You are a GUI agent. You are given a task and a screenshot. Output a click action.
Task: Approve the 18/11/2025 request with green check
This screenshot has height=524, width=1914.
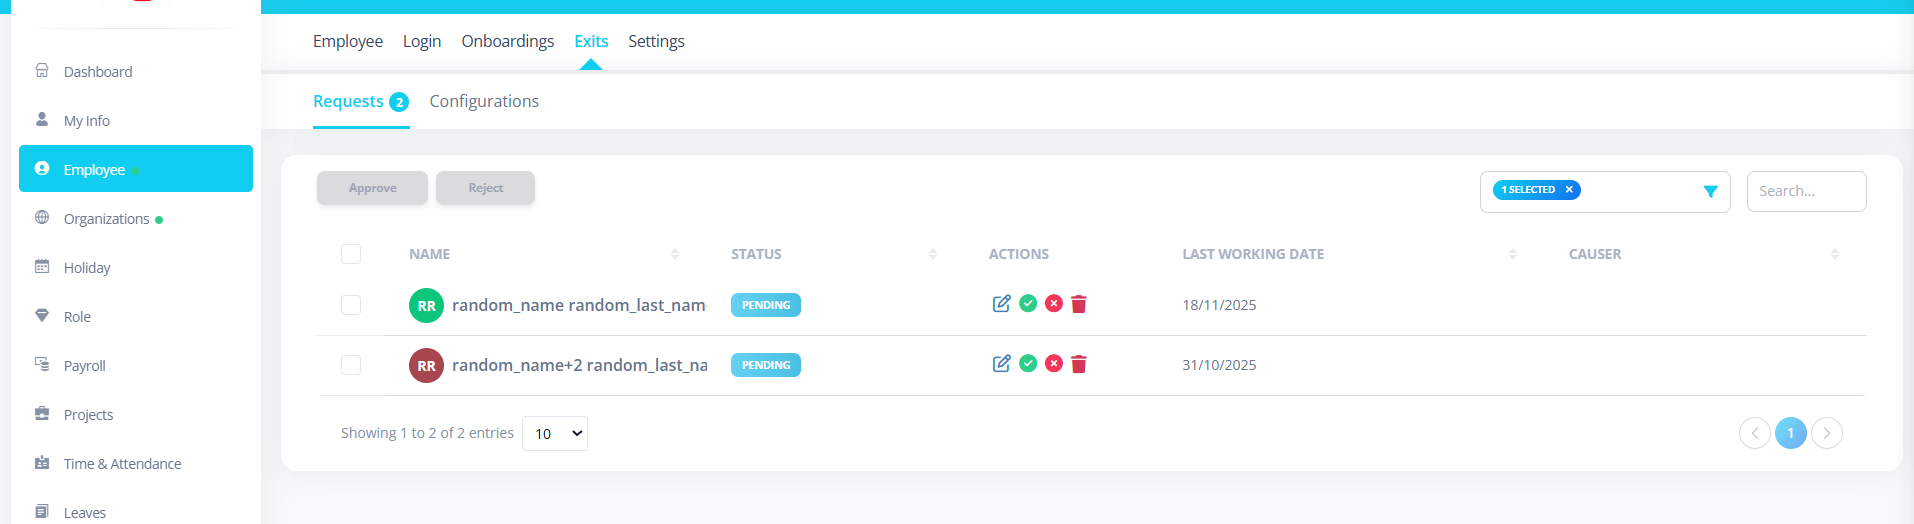click(x=1028, y=303)
